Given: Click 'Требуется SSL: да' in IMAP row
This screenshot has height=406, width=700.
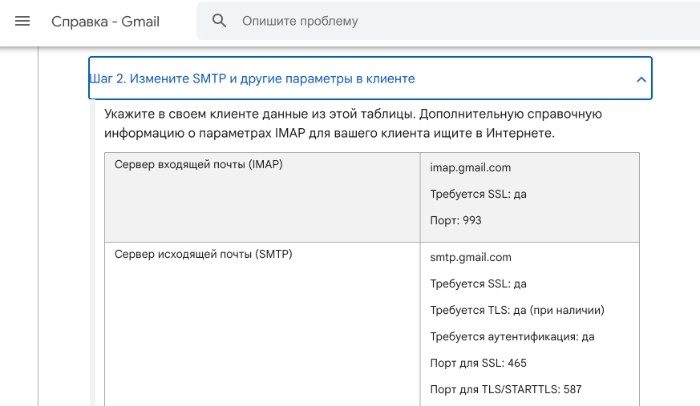Looking at the screenshot, I should [478, 194].
